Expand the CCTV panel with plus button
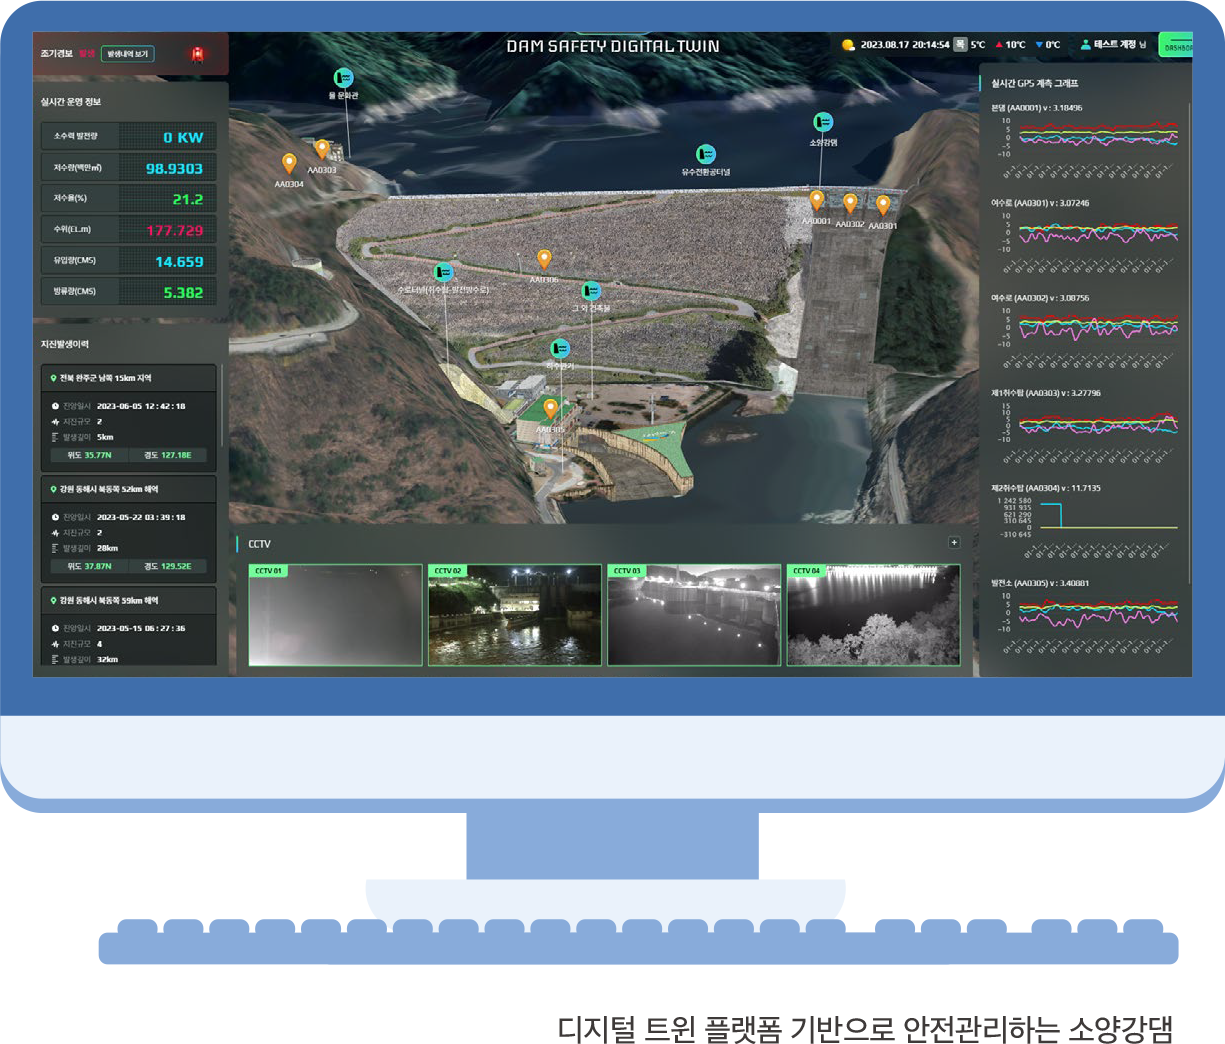This screenshot has width=1225, height=1044. coord(954,542)
